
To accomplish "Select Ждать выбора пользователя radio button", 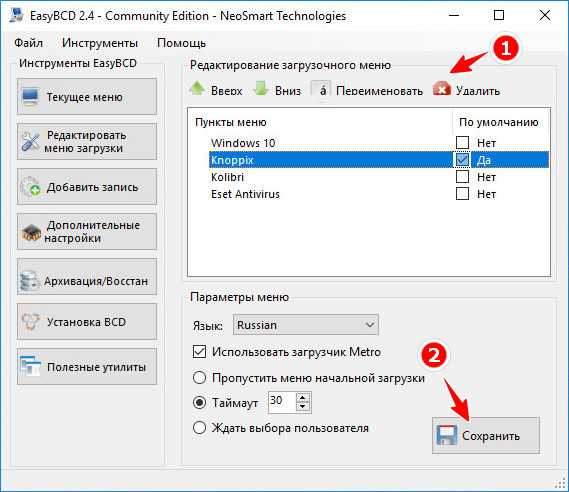I will coord(200,428).
